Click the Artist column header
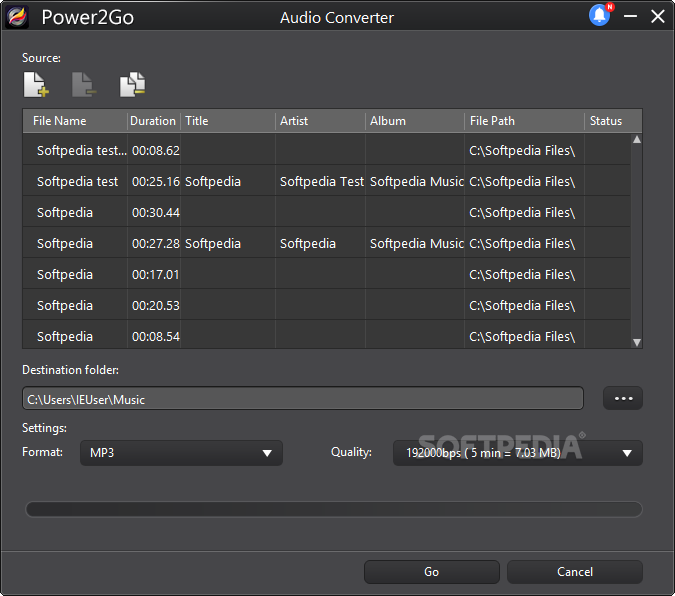 click(320, 121)
